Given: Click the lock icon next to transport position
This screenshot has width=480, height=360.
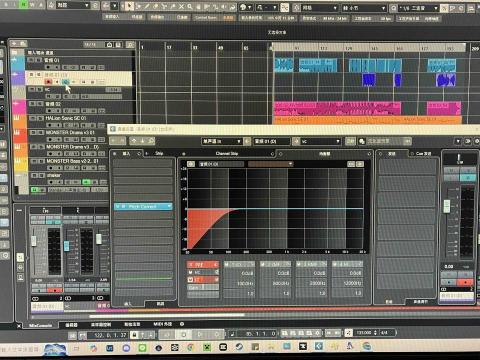Looking at the screenshot, I should click(134, 334).
